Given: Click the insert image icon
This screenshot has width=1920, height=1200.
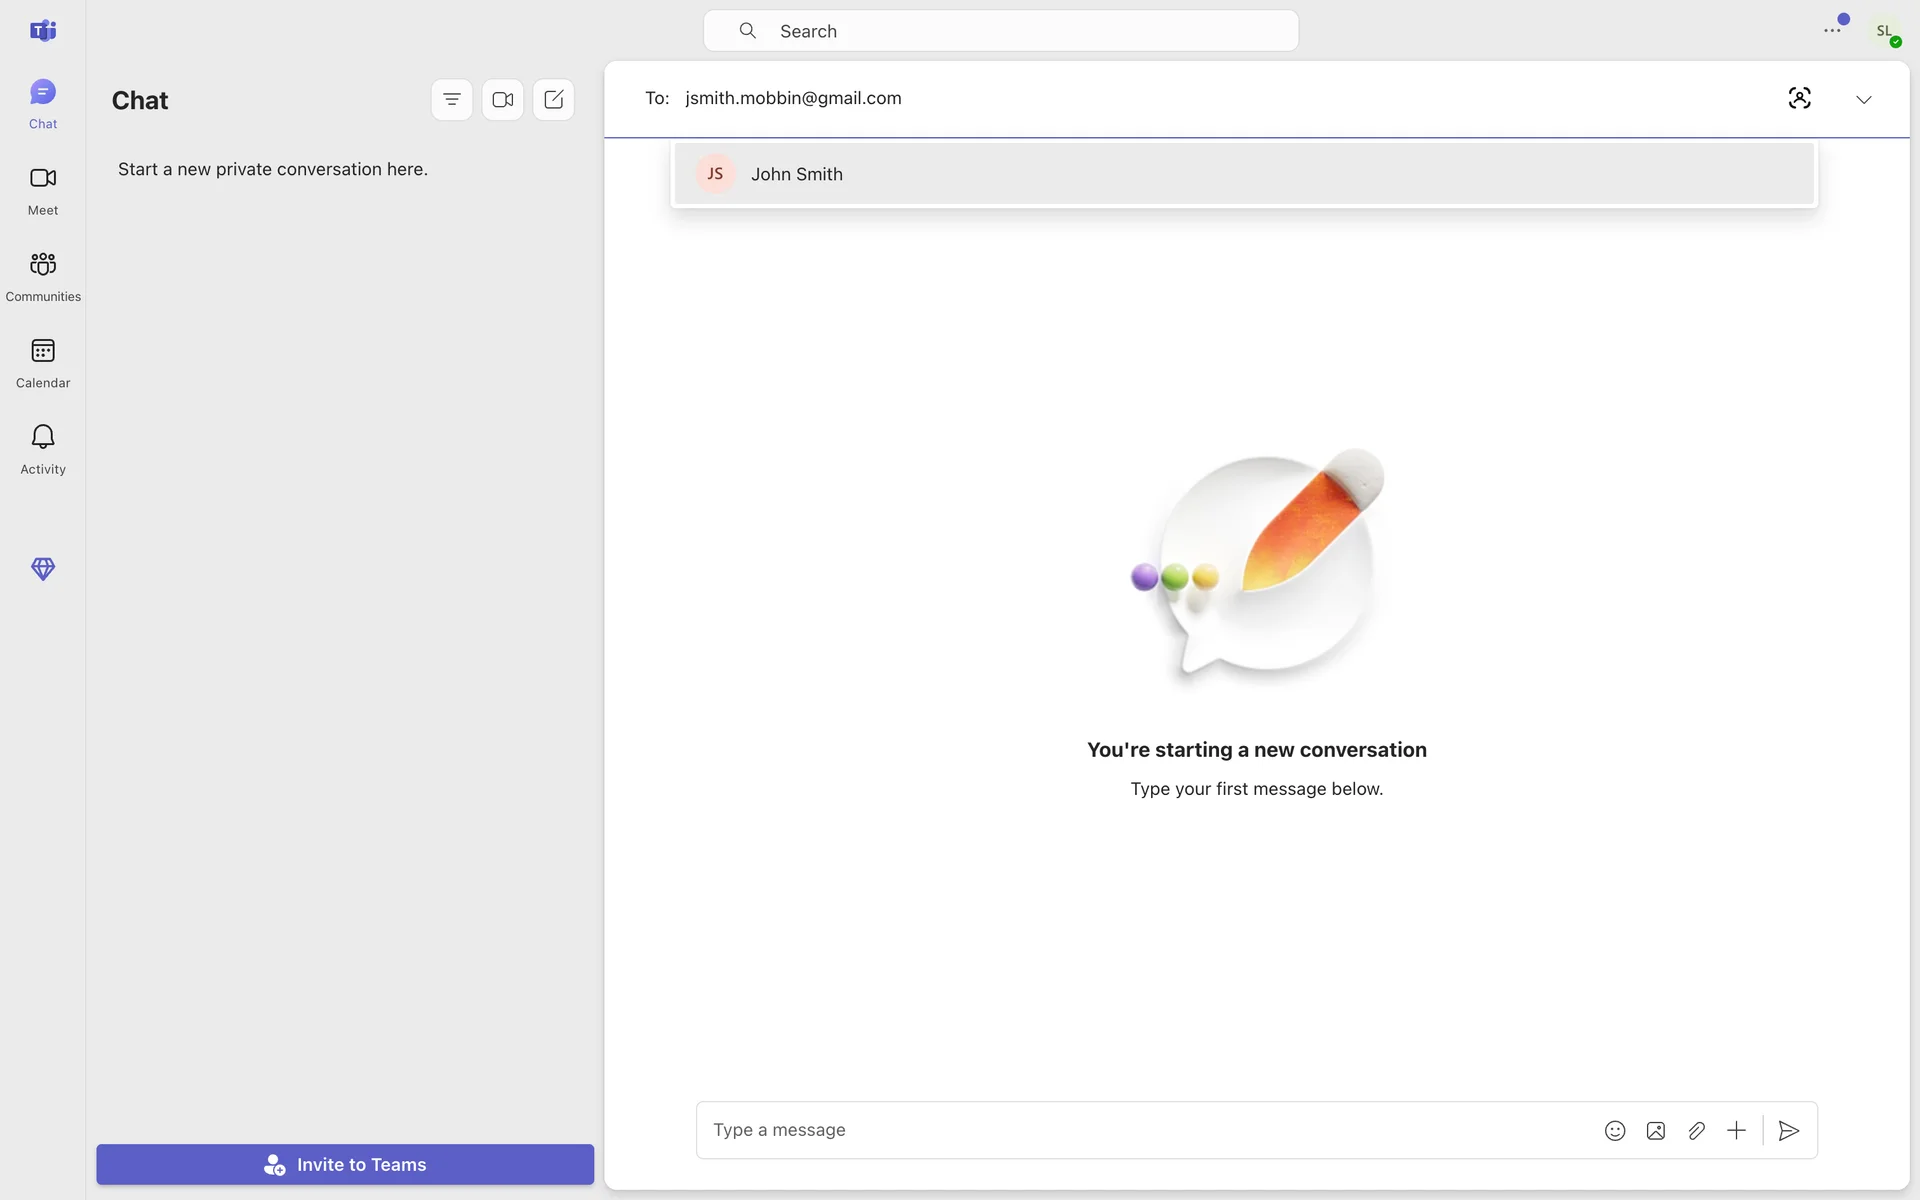Looking at the screenshot, I should [1656, 1130].
